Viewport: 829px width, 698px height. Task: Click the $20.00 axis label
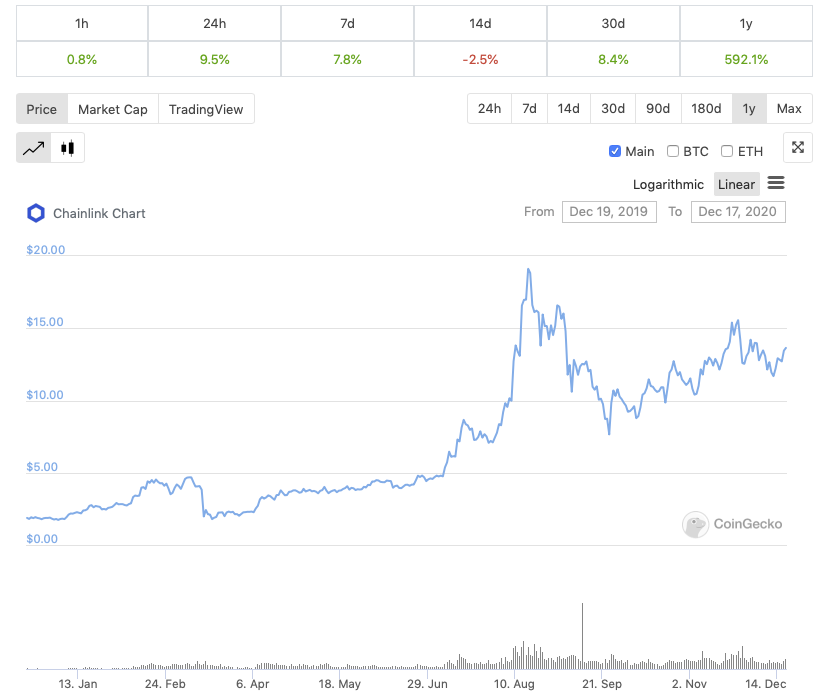pos(45,250)
